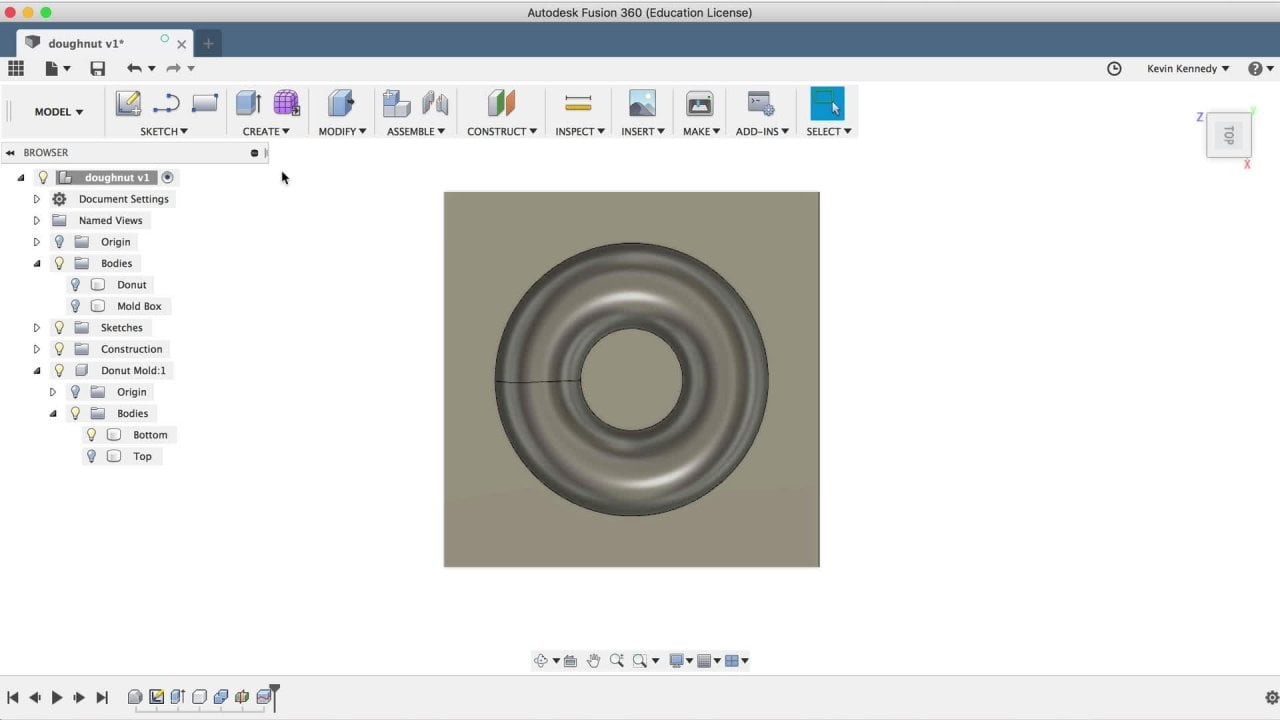Open the 3D Print Make icon
The image size is (1280, 720).
click(x=700, y=103)
